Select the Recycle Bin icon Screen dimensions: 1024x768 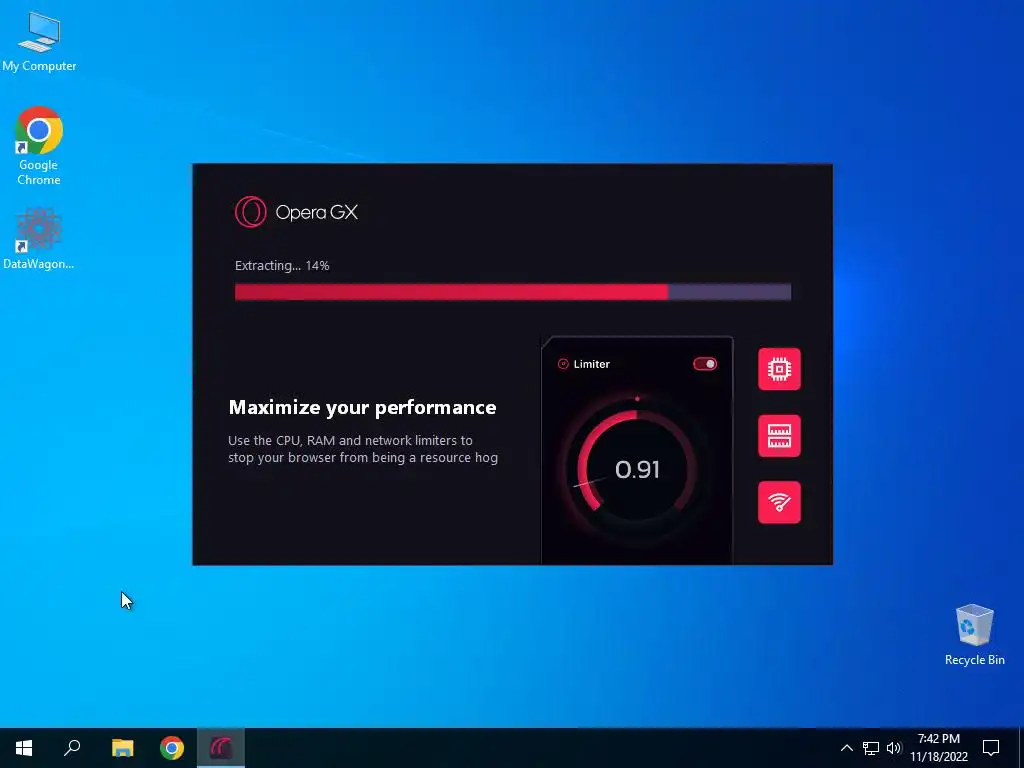pos(974,635)
